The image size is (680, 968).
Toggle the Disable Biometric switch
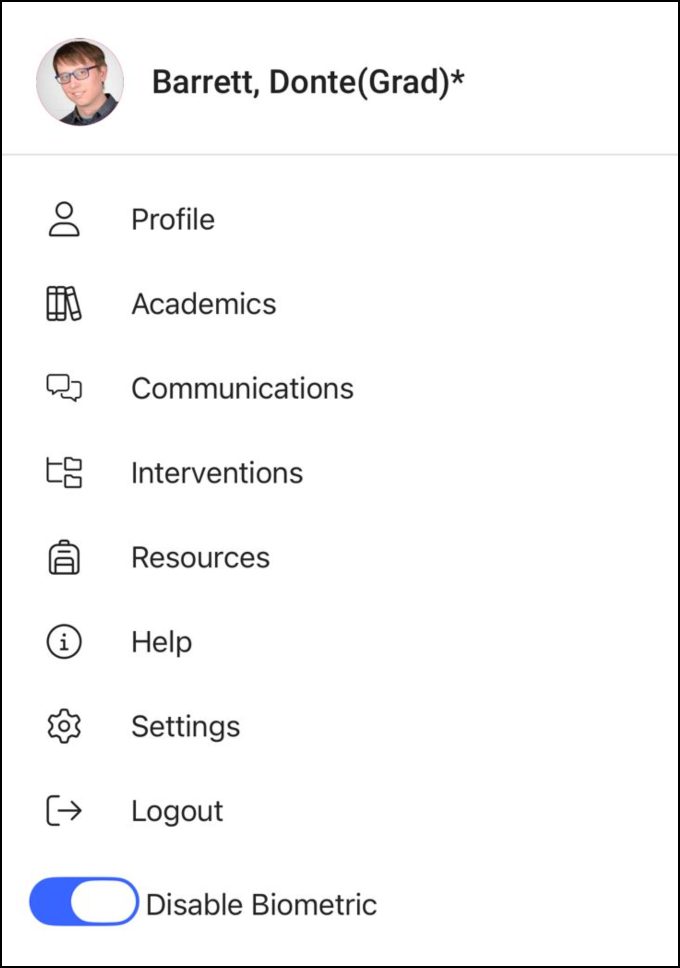[x=84, y=903]
